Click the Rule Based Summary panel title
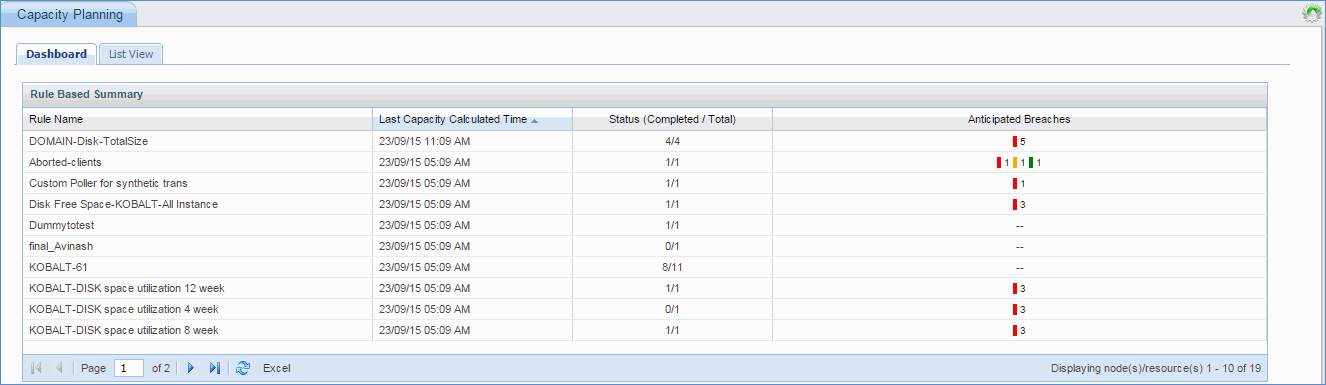Viewport: 1326px width, 385px height. tap(86, 94)
